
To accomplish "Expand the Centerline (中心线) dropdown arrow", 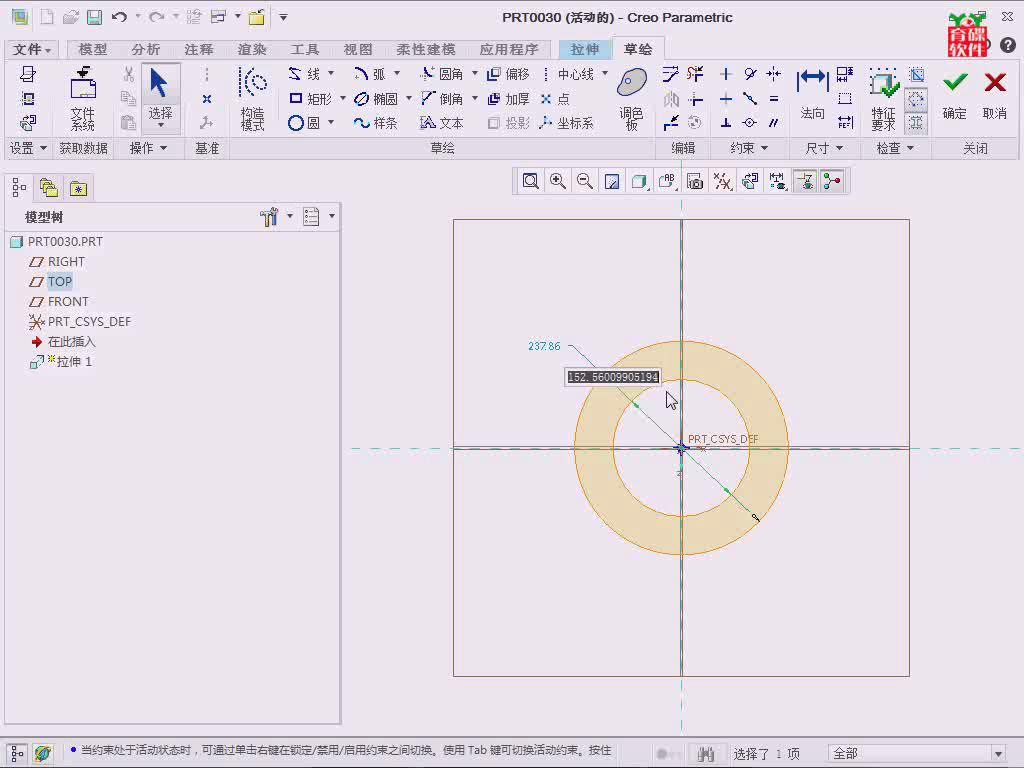I will click(605, 73).
